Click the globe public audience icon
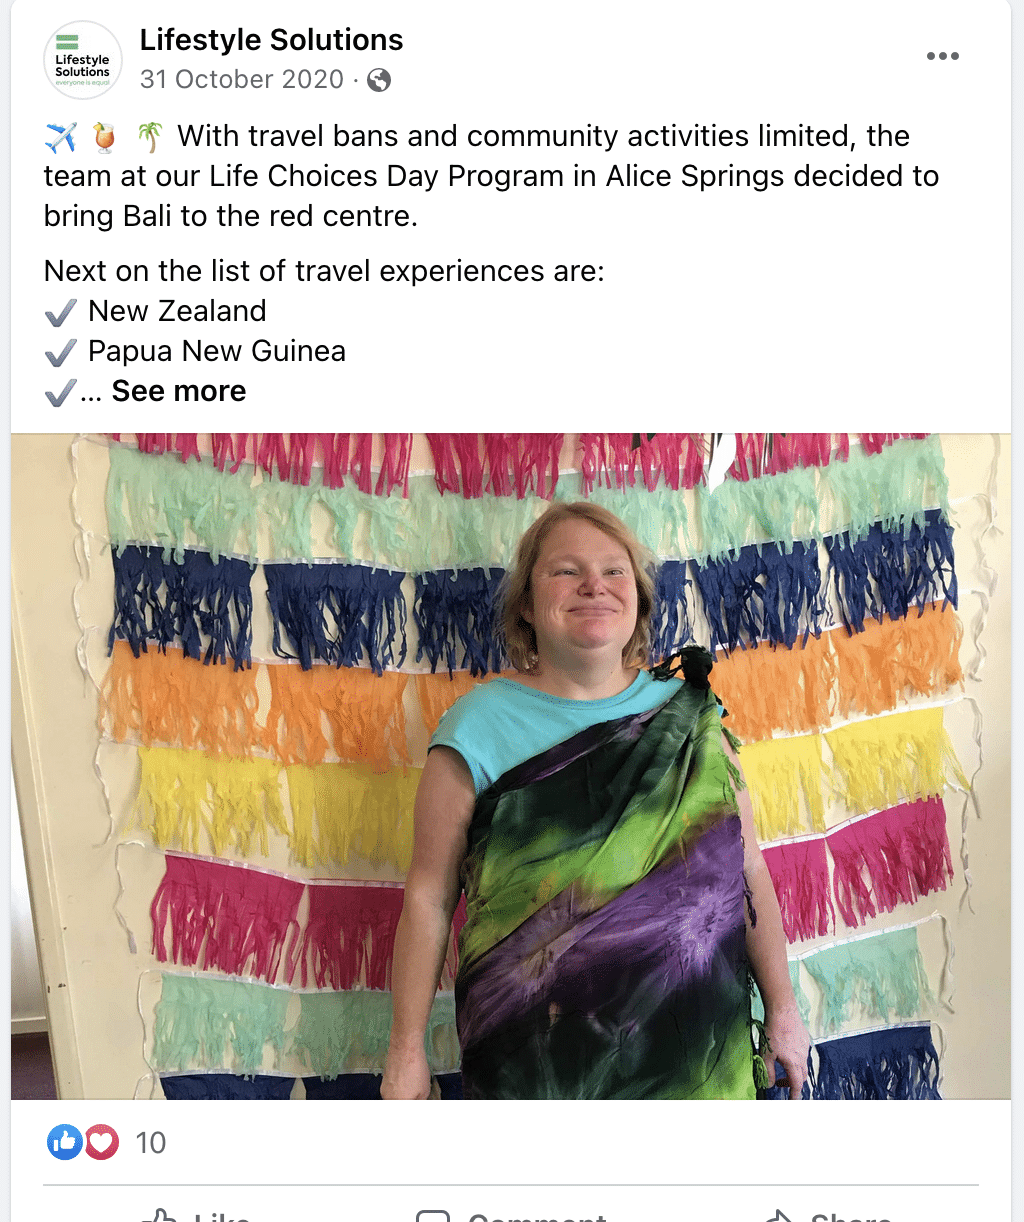 pyautogui.click(x=379, y=80)
